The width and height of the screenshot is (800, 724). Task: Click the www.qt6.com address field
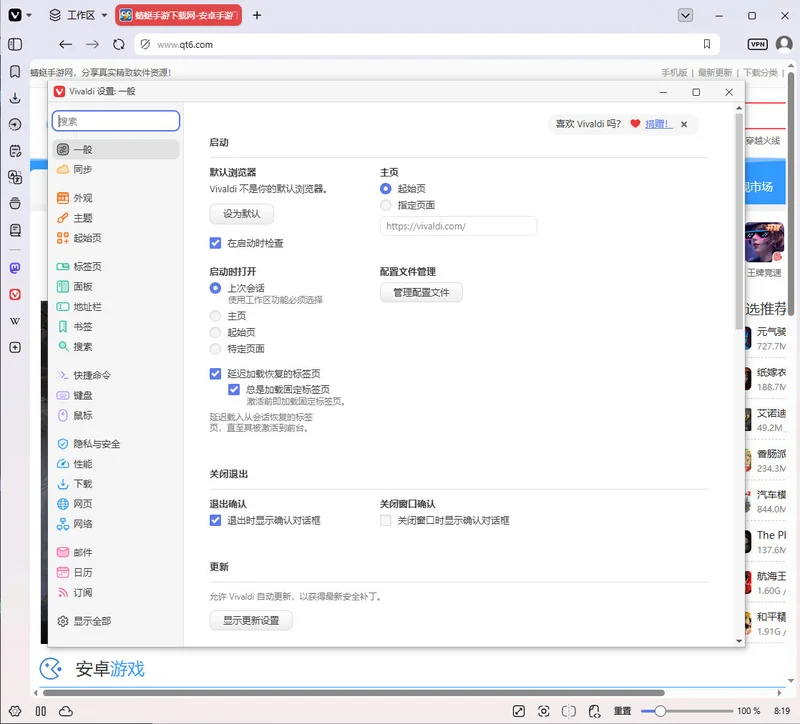[x=426, y=44]
